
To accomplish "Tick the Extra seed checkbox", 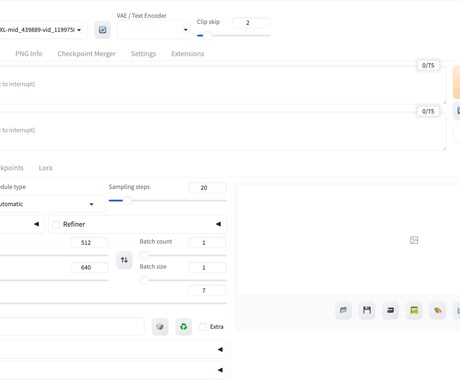I will pos(202,327).
